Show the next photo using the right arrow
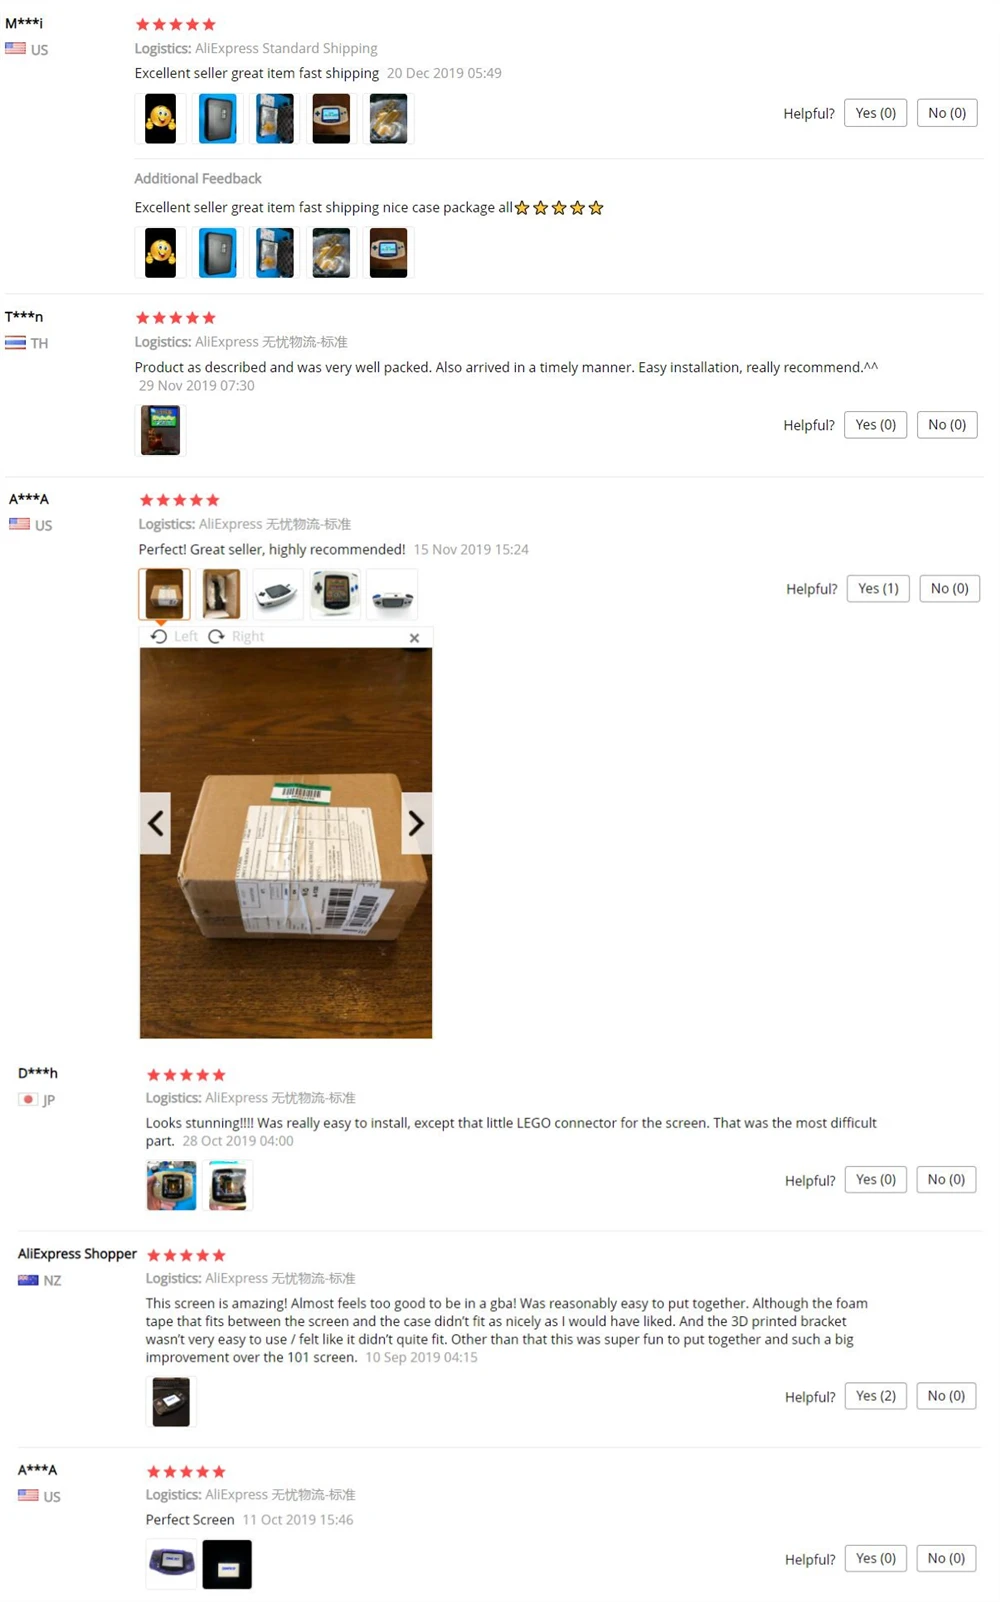Image resolution: width=1000 pixels, height=1602 pixels. tap(416, 823)
